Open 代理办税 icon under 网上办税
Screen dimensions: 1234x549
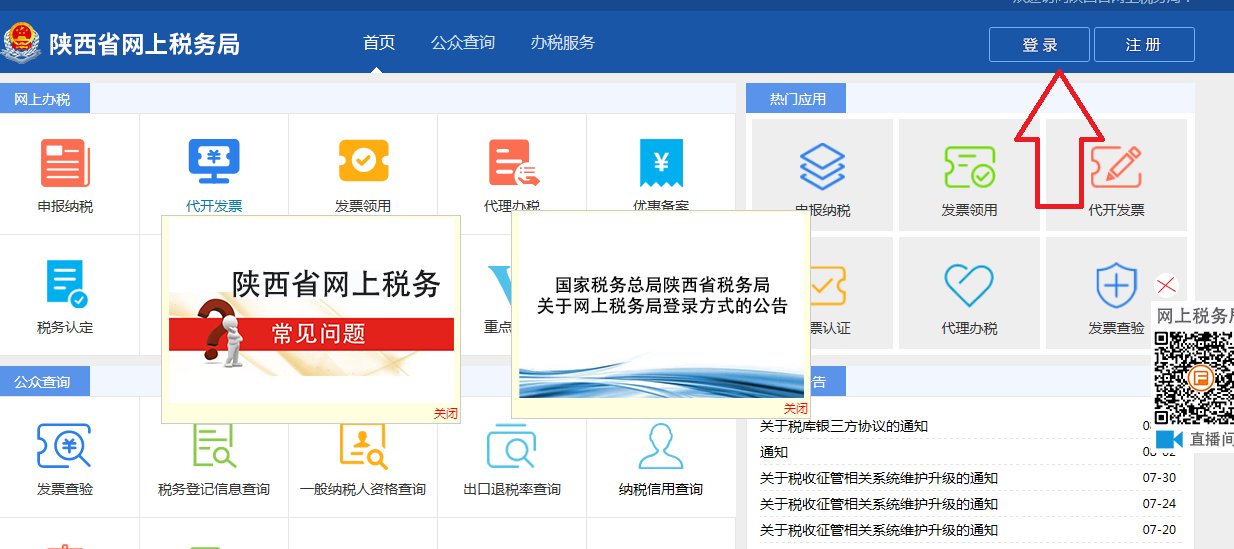pos(513,163)
